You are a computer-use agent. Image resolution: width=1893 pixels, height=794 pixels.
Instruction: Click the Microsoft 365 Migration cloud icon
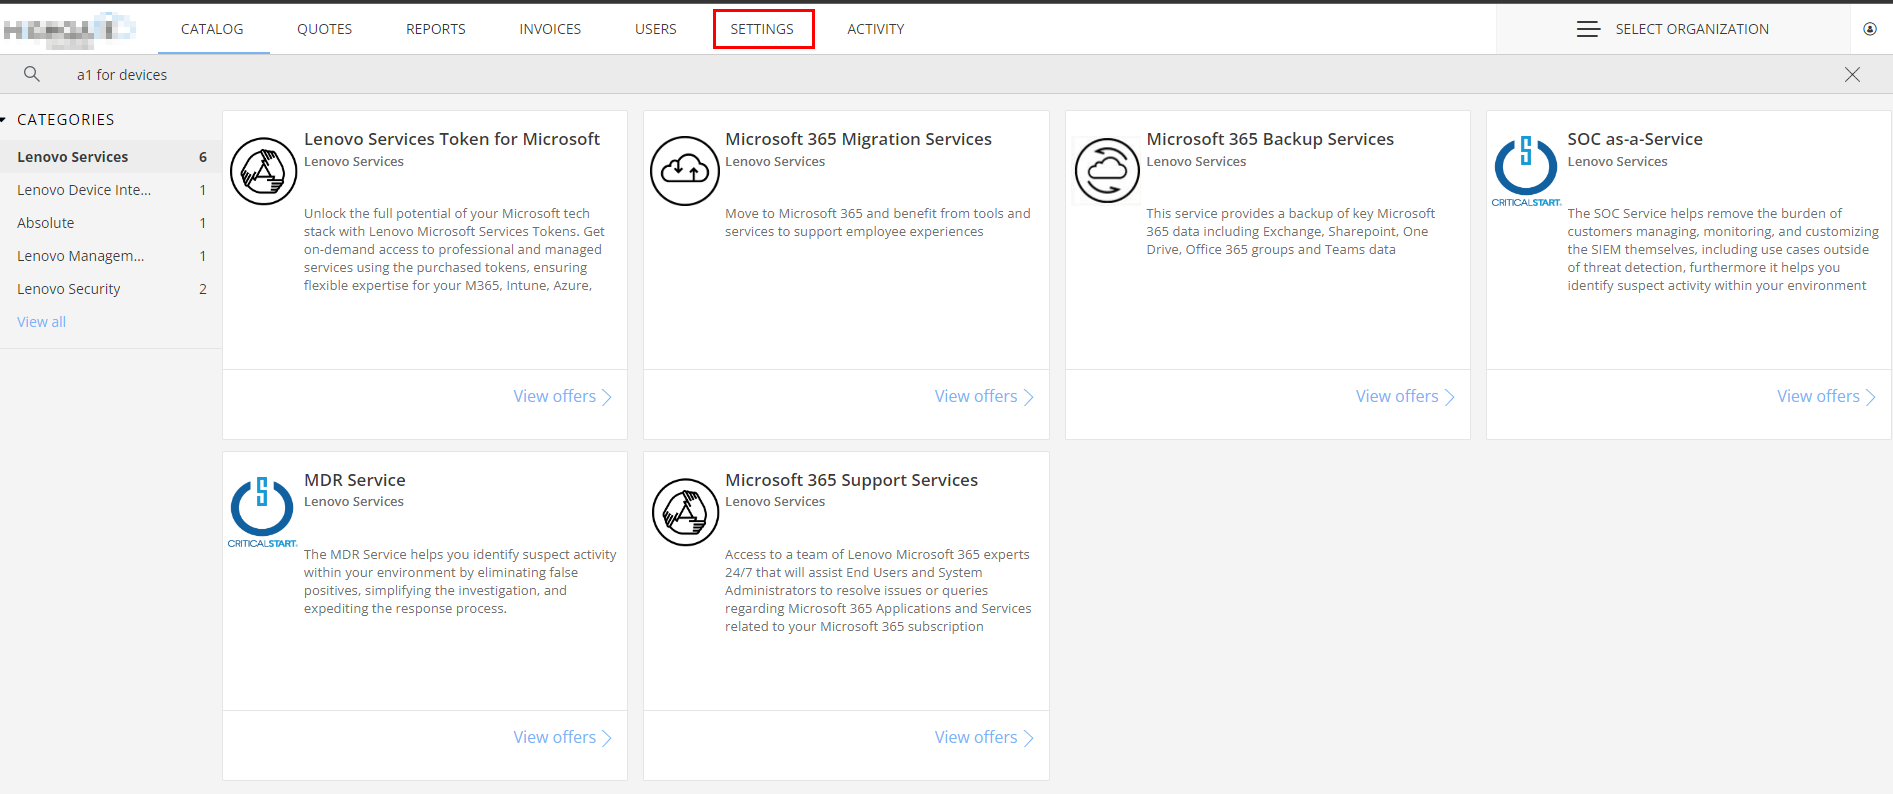pos(685,171)
